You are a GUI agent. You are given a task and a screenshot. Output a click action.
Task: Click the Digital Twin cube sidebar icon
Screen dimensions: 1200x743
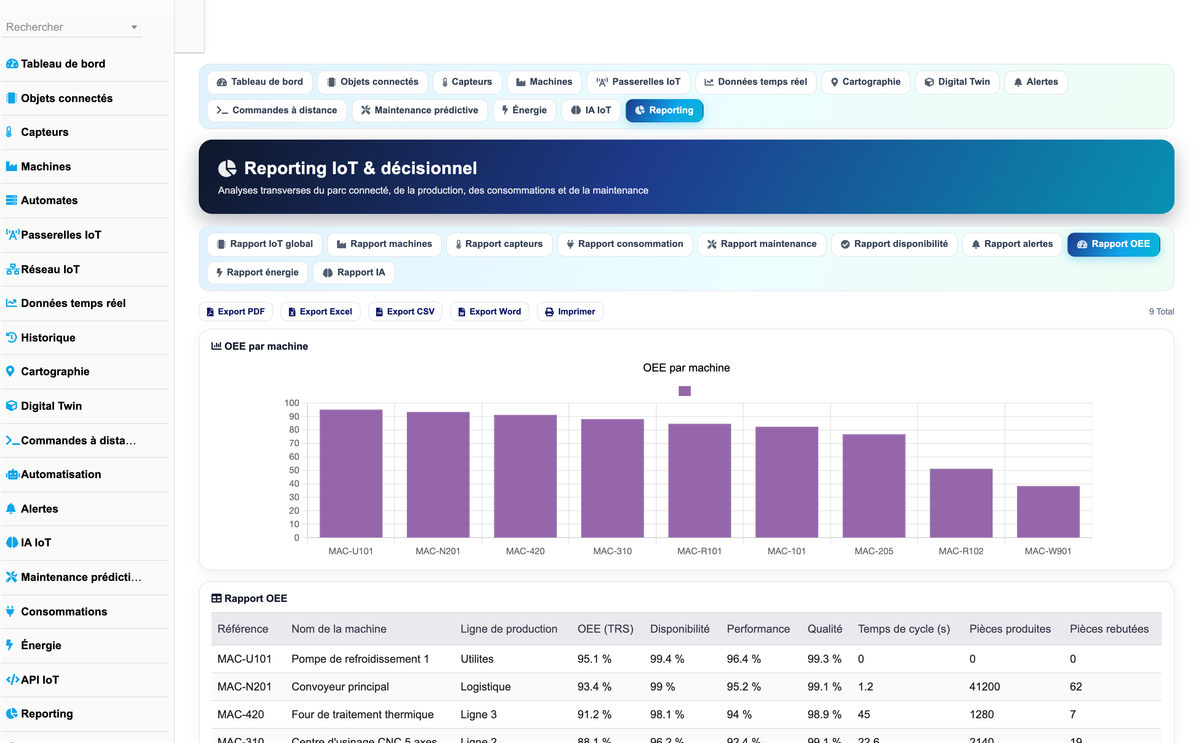click(12, 406)
